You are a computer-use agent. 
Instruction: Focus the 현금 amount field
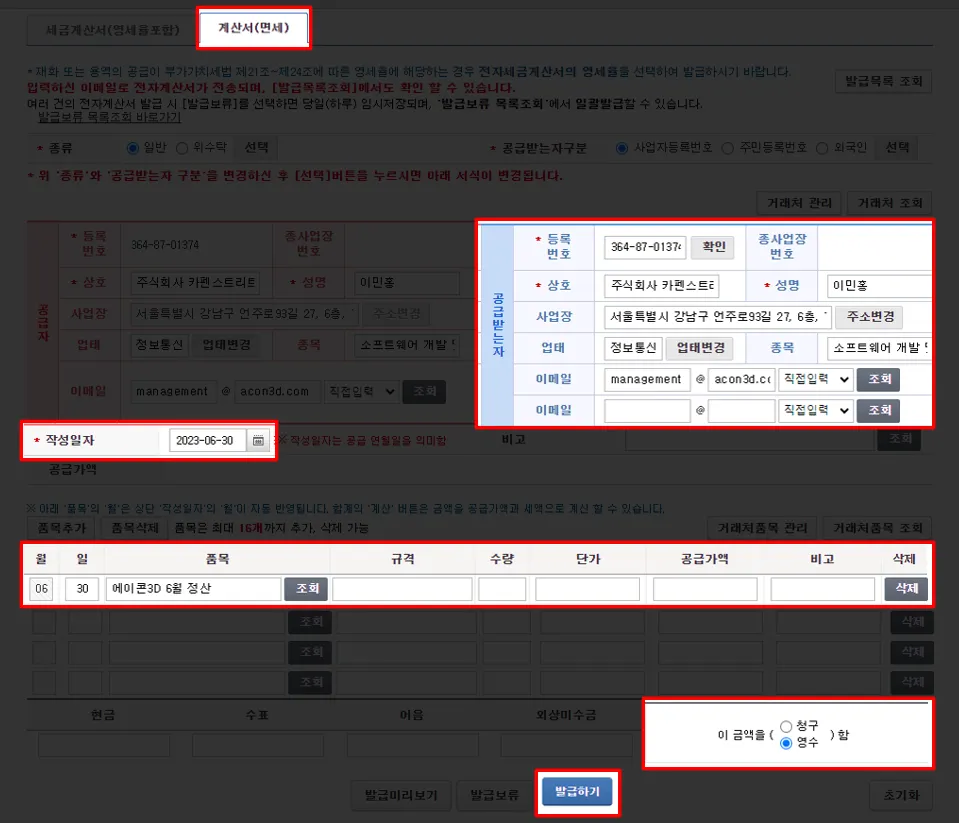point(103,746)
